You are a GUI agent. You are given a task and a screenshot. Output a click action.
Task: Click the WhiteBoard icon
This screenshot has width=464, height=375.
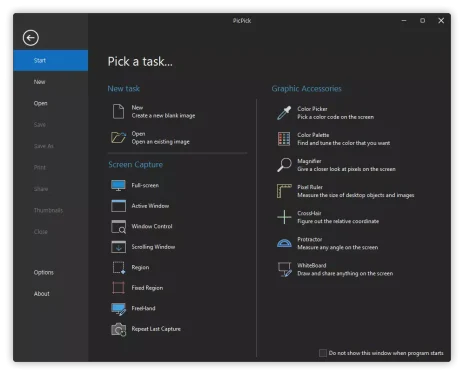pyautogui.click(x=285, y=269)
